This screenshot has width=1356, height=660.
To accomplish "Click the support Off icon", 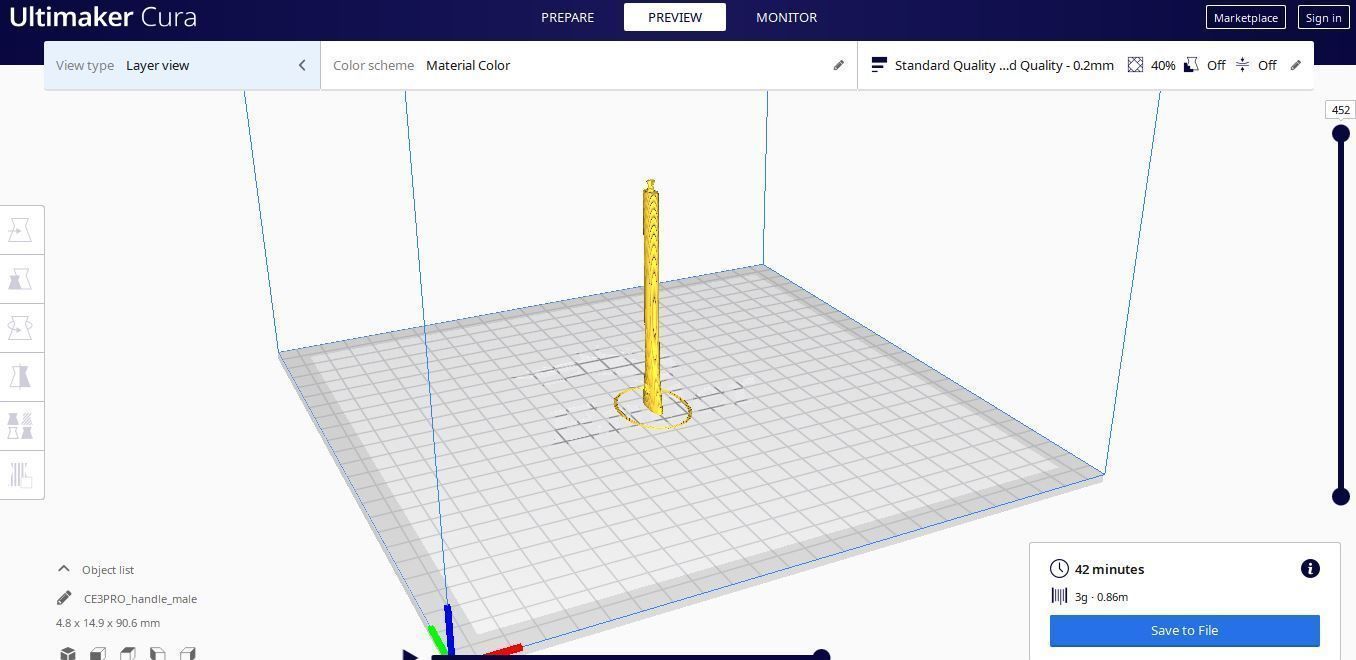I will coord(1191,65).
